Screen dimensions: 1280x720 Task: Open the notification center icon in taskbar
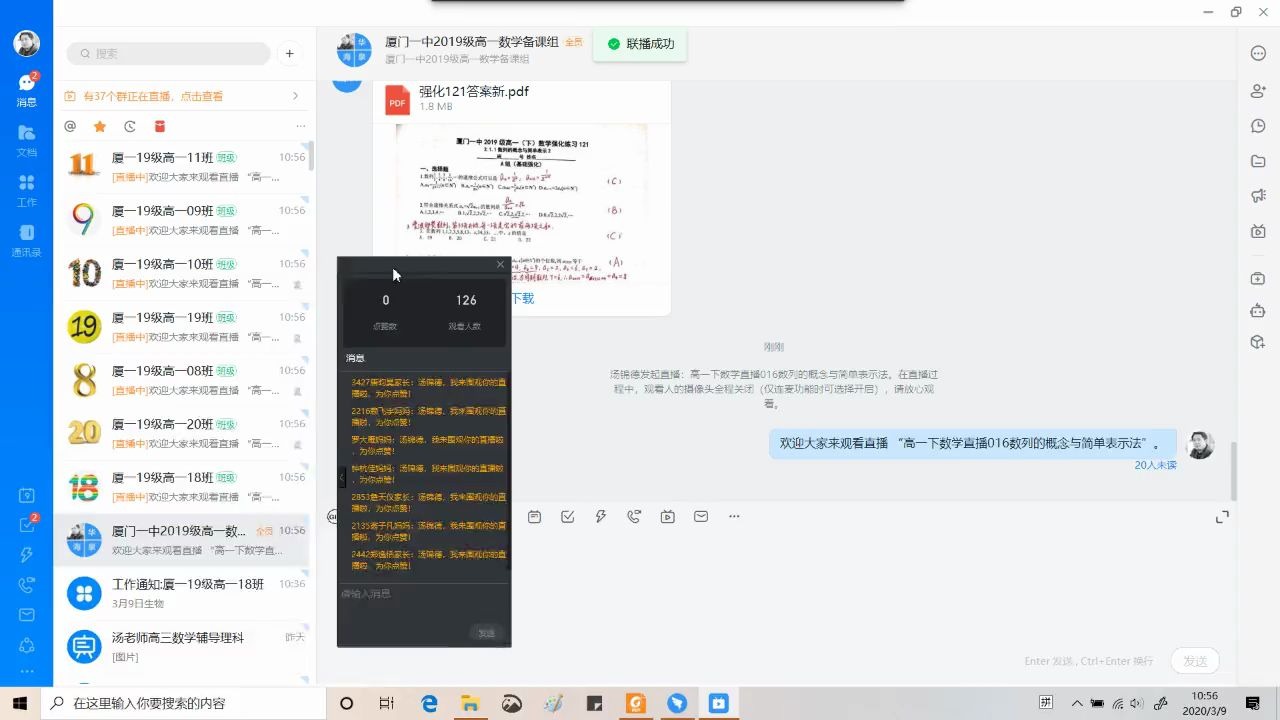tap(1253, 703)
